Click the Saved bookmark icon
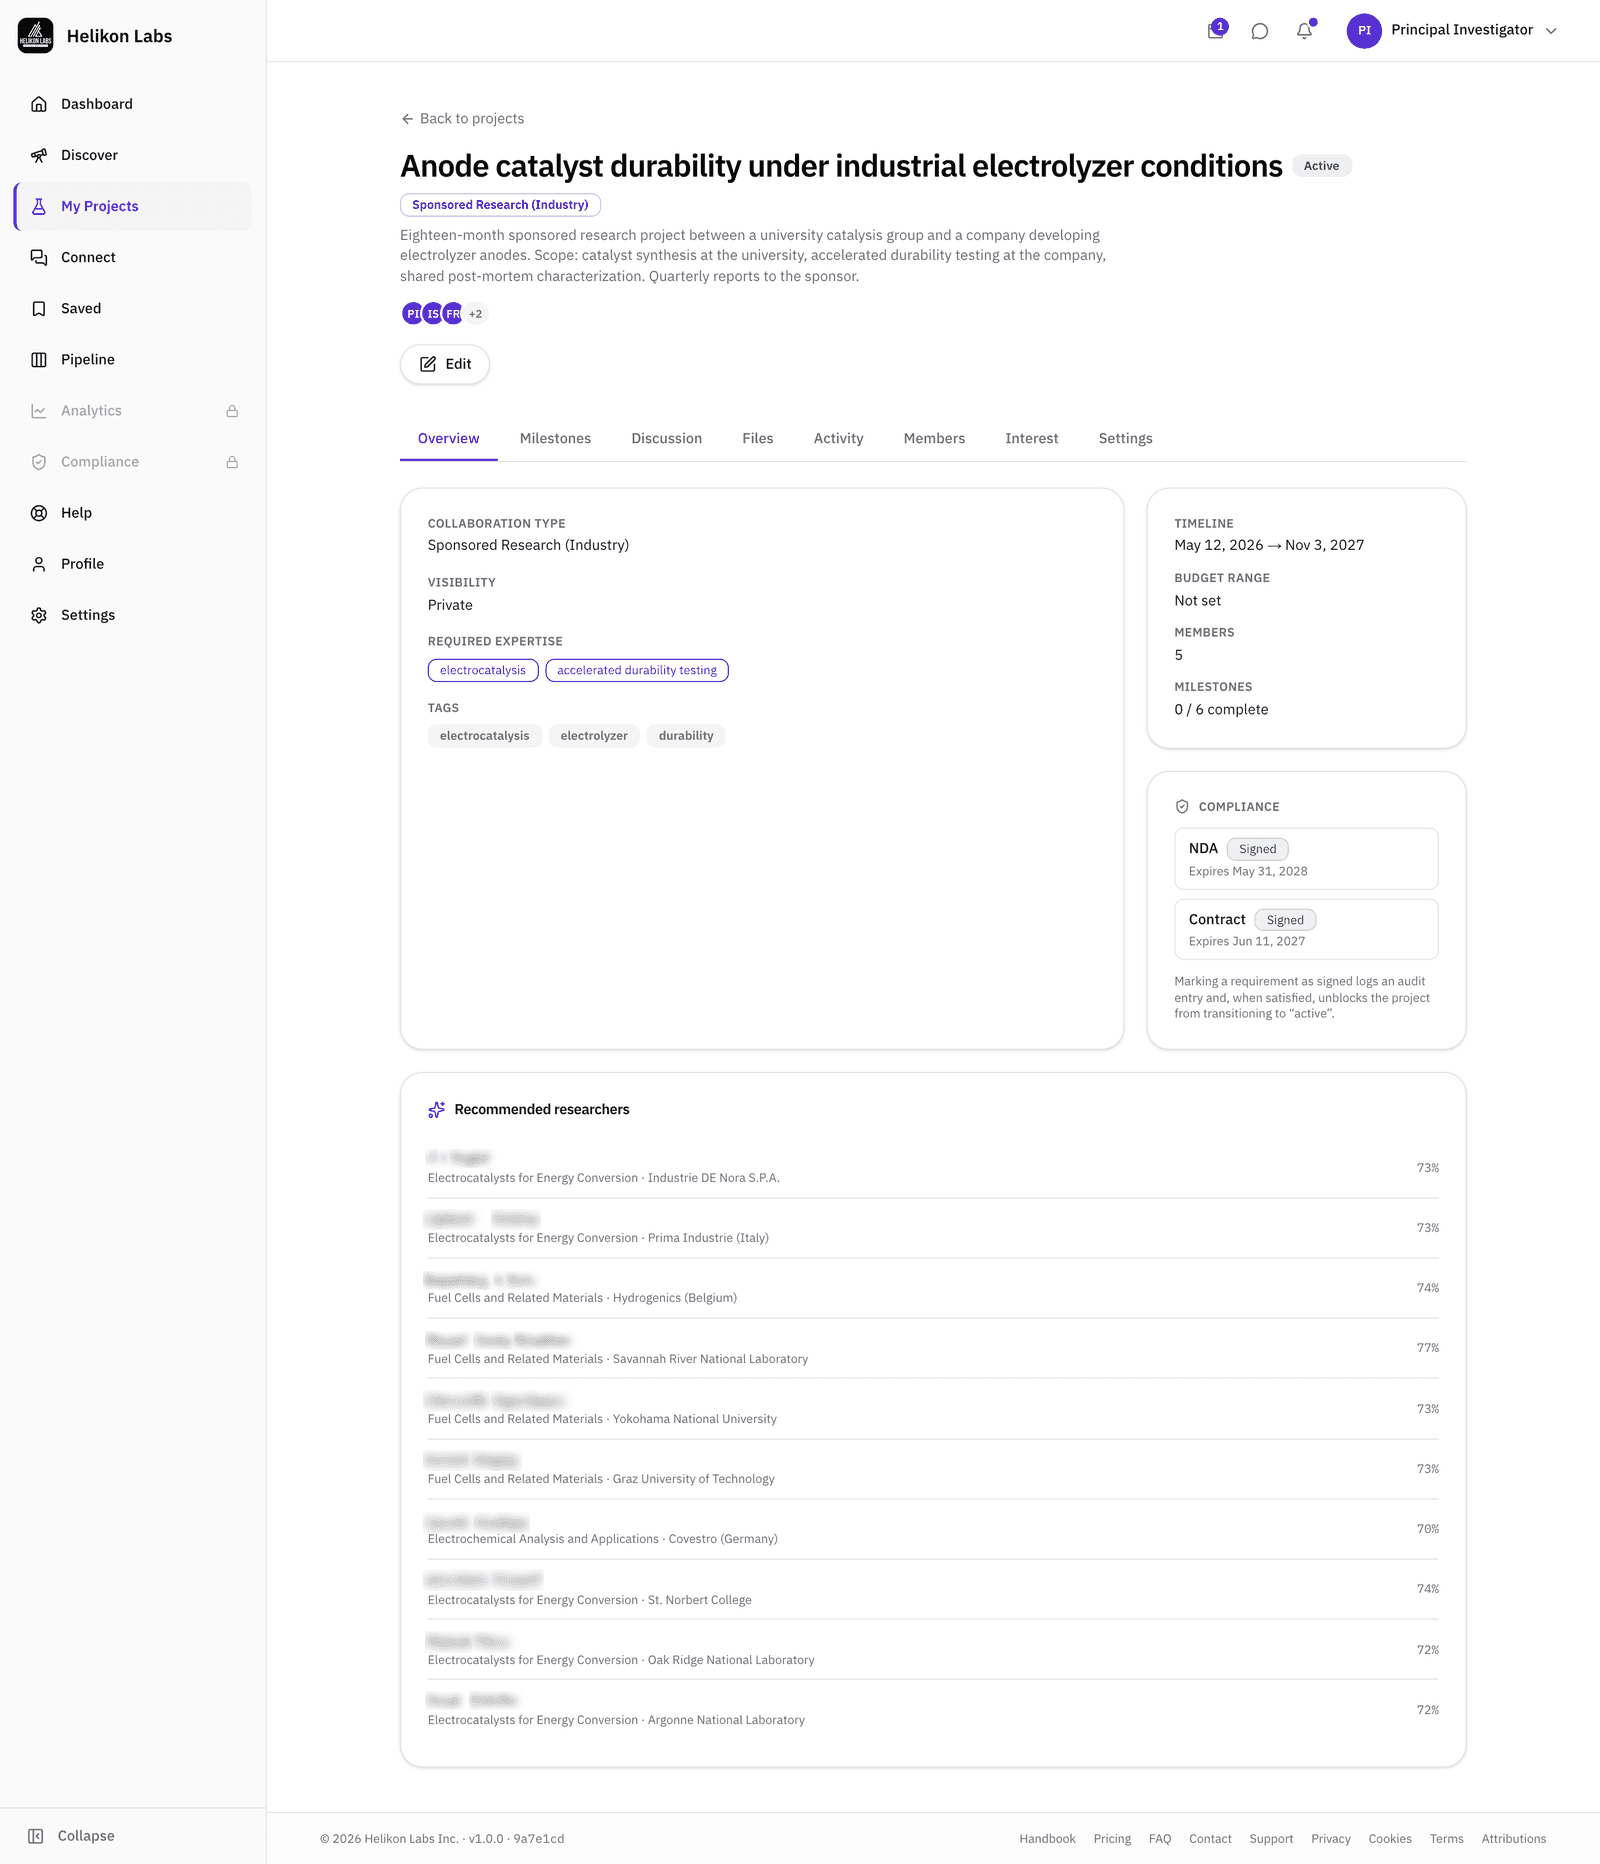The image size is (1600, 1864). tap(39, 308)
